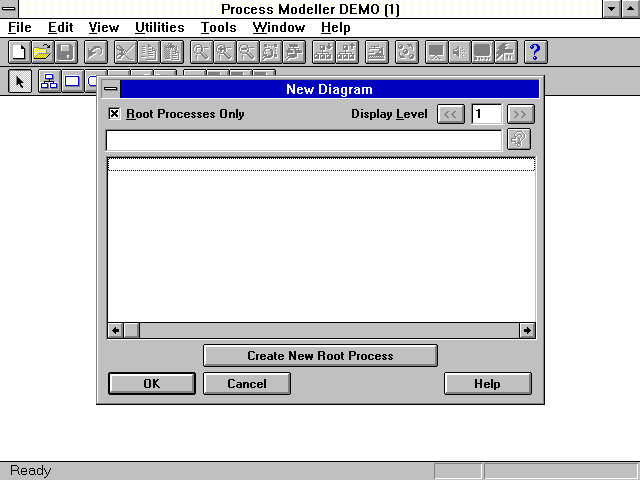Click the Display Level number field

click(486, 114)
